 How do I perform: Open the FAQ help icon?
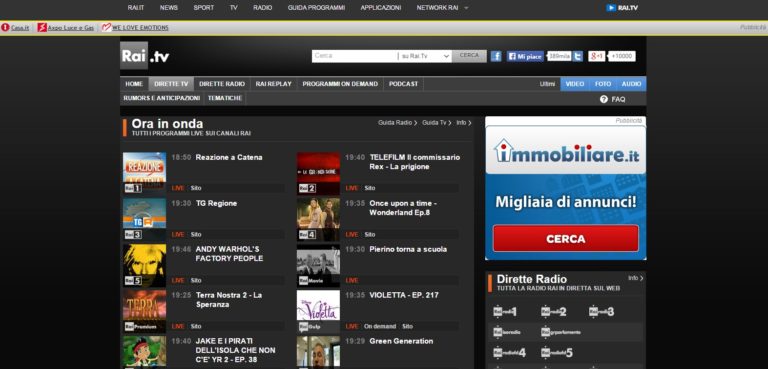coord(603,99)
